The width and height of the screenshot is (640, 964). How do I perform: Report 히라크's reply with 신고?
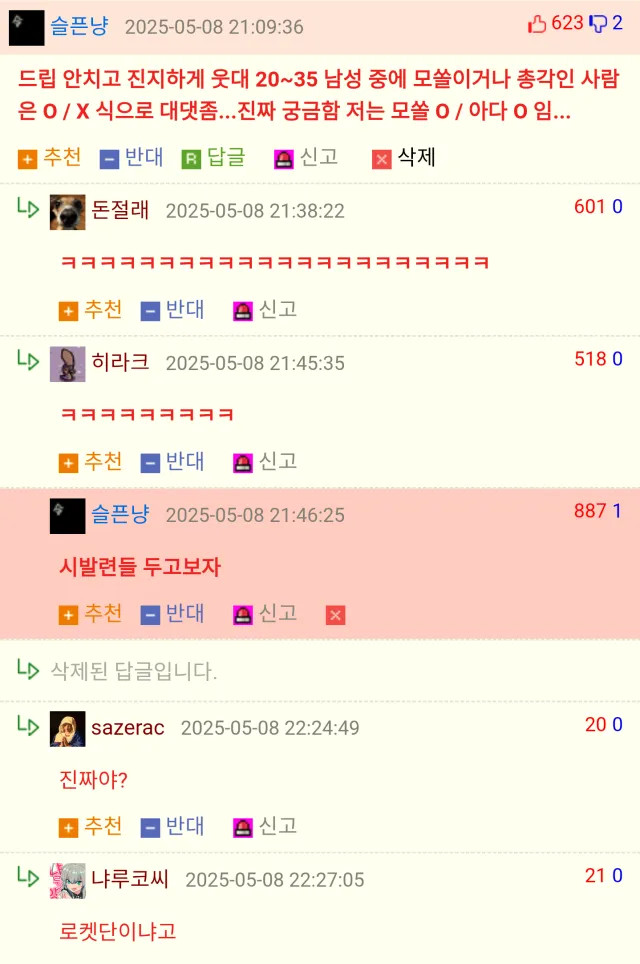click(265, 462)
